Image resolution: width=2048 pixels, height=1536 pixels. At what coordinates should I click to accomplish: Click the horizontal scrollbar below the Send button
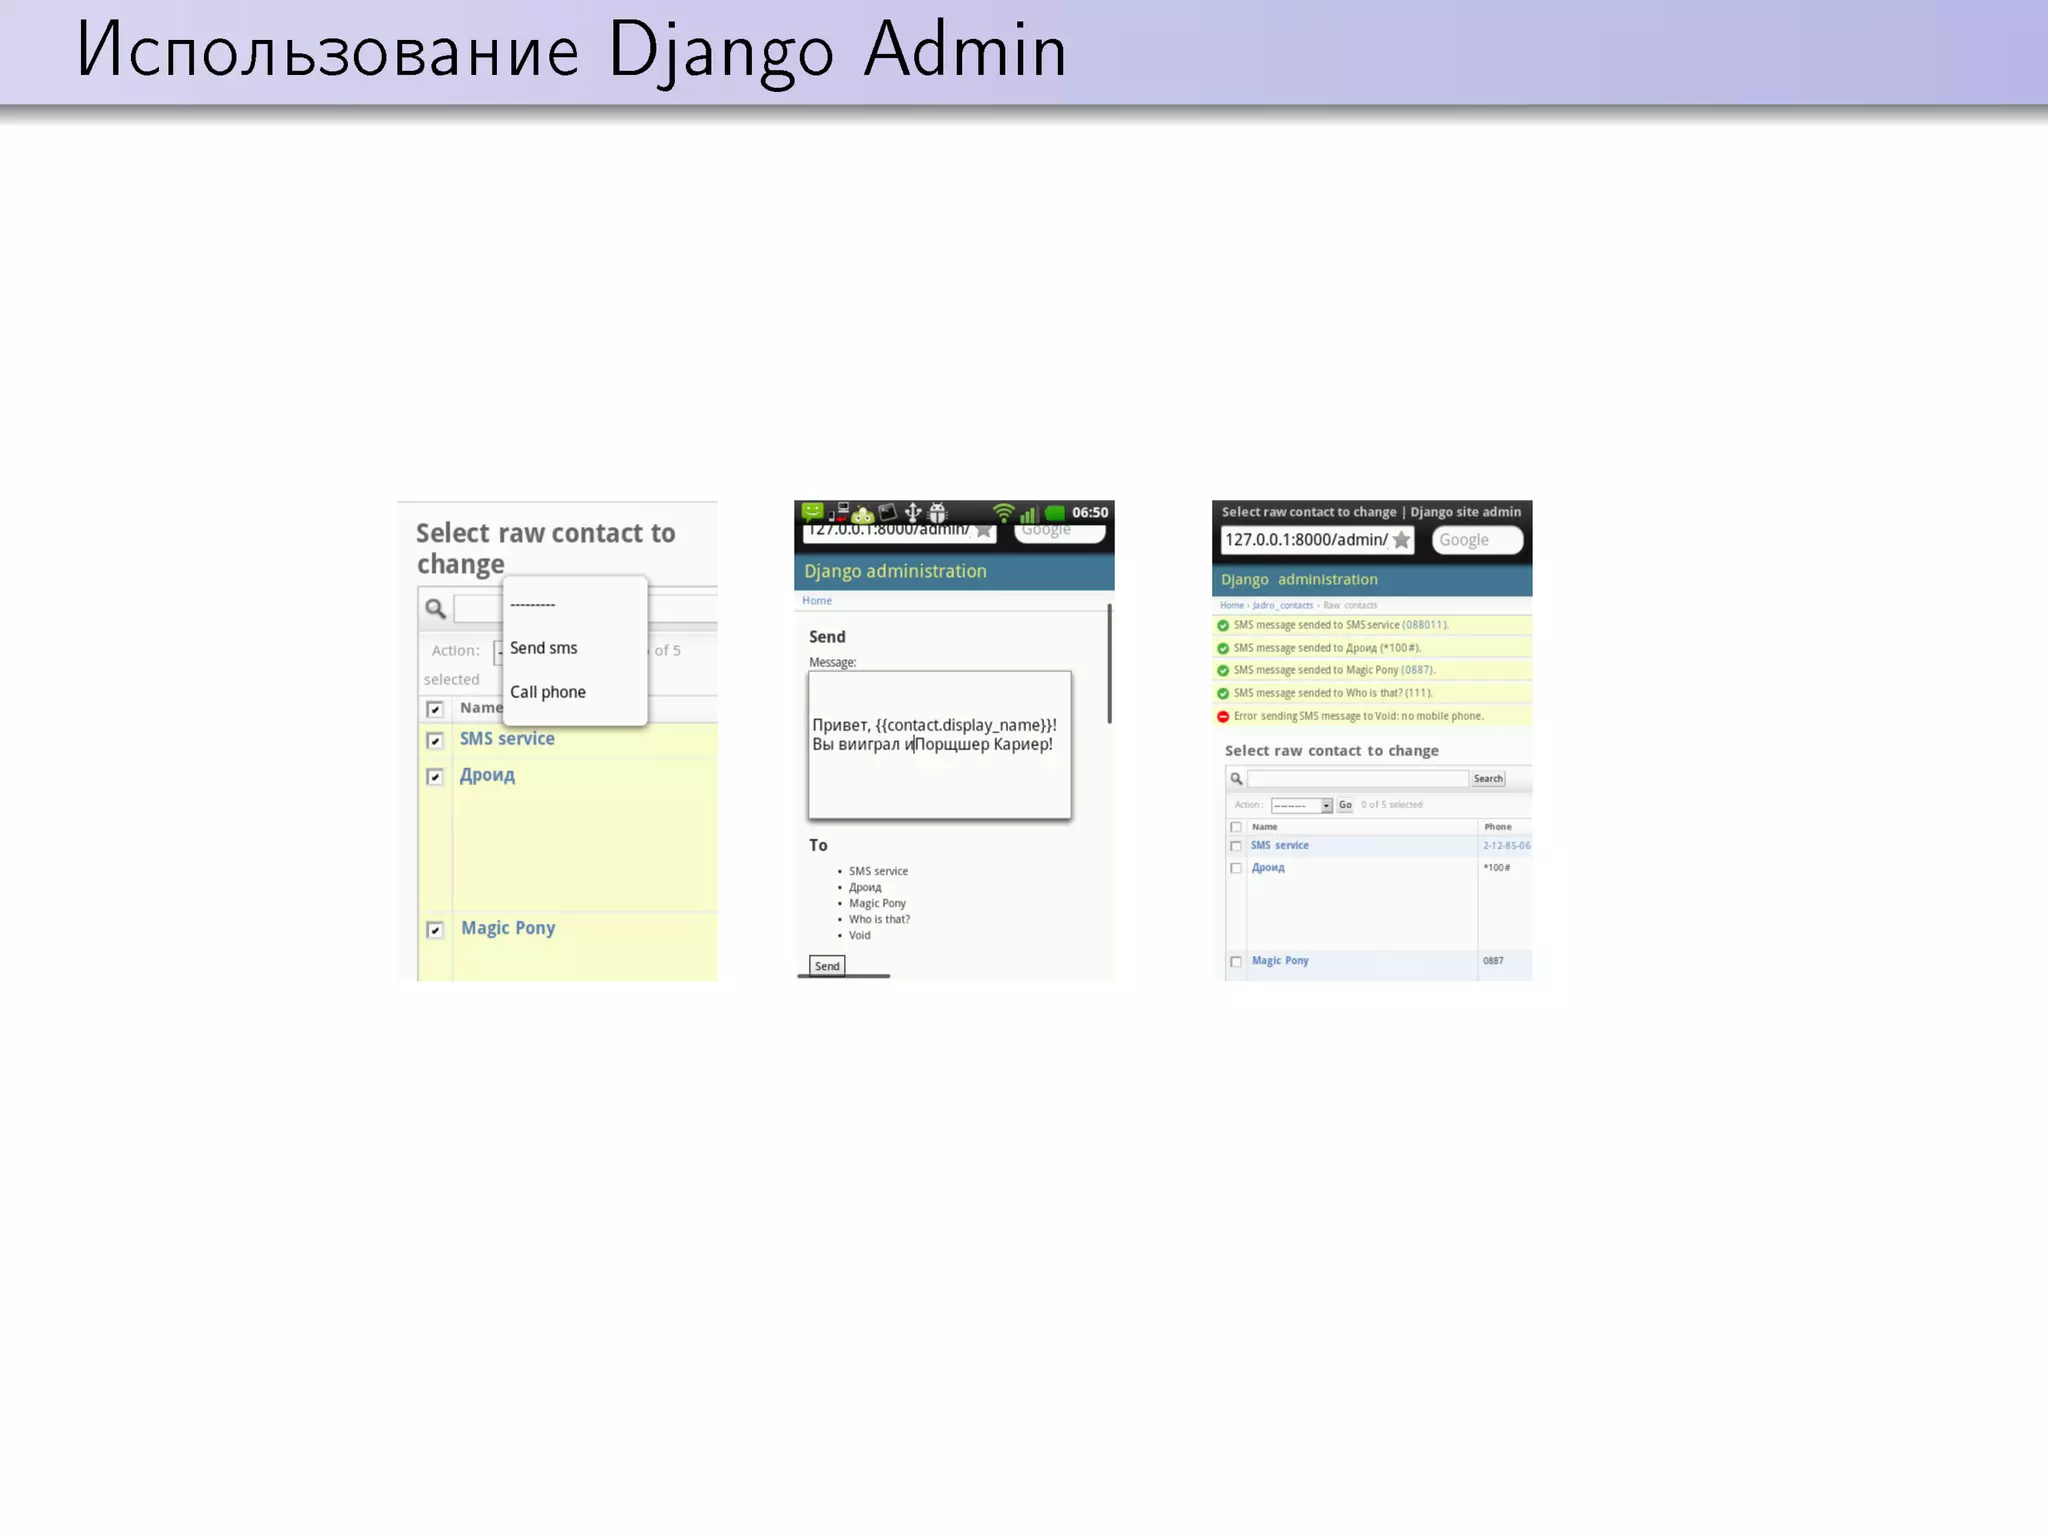pos(843,976)
